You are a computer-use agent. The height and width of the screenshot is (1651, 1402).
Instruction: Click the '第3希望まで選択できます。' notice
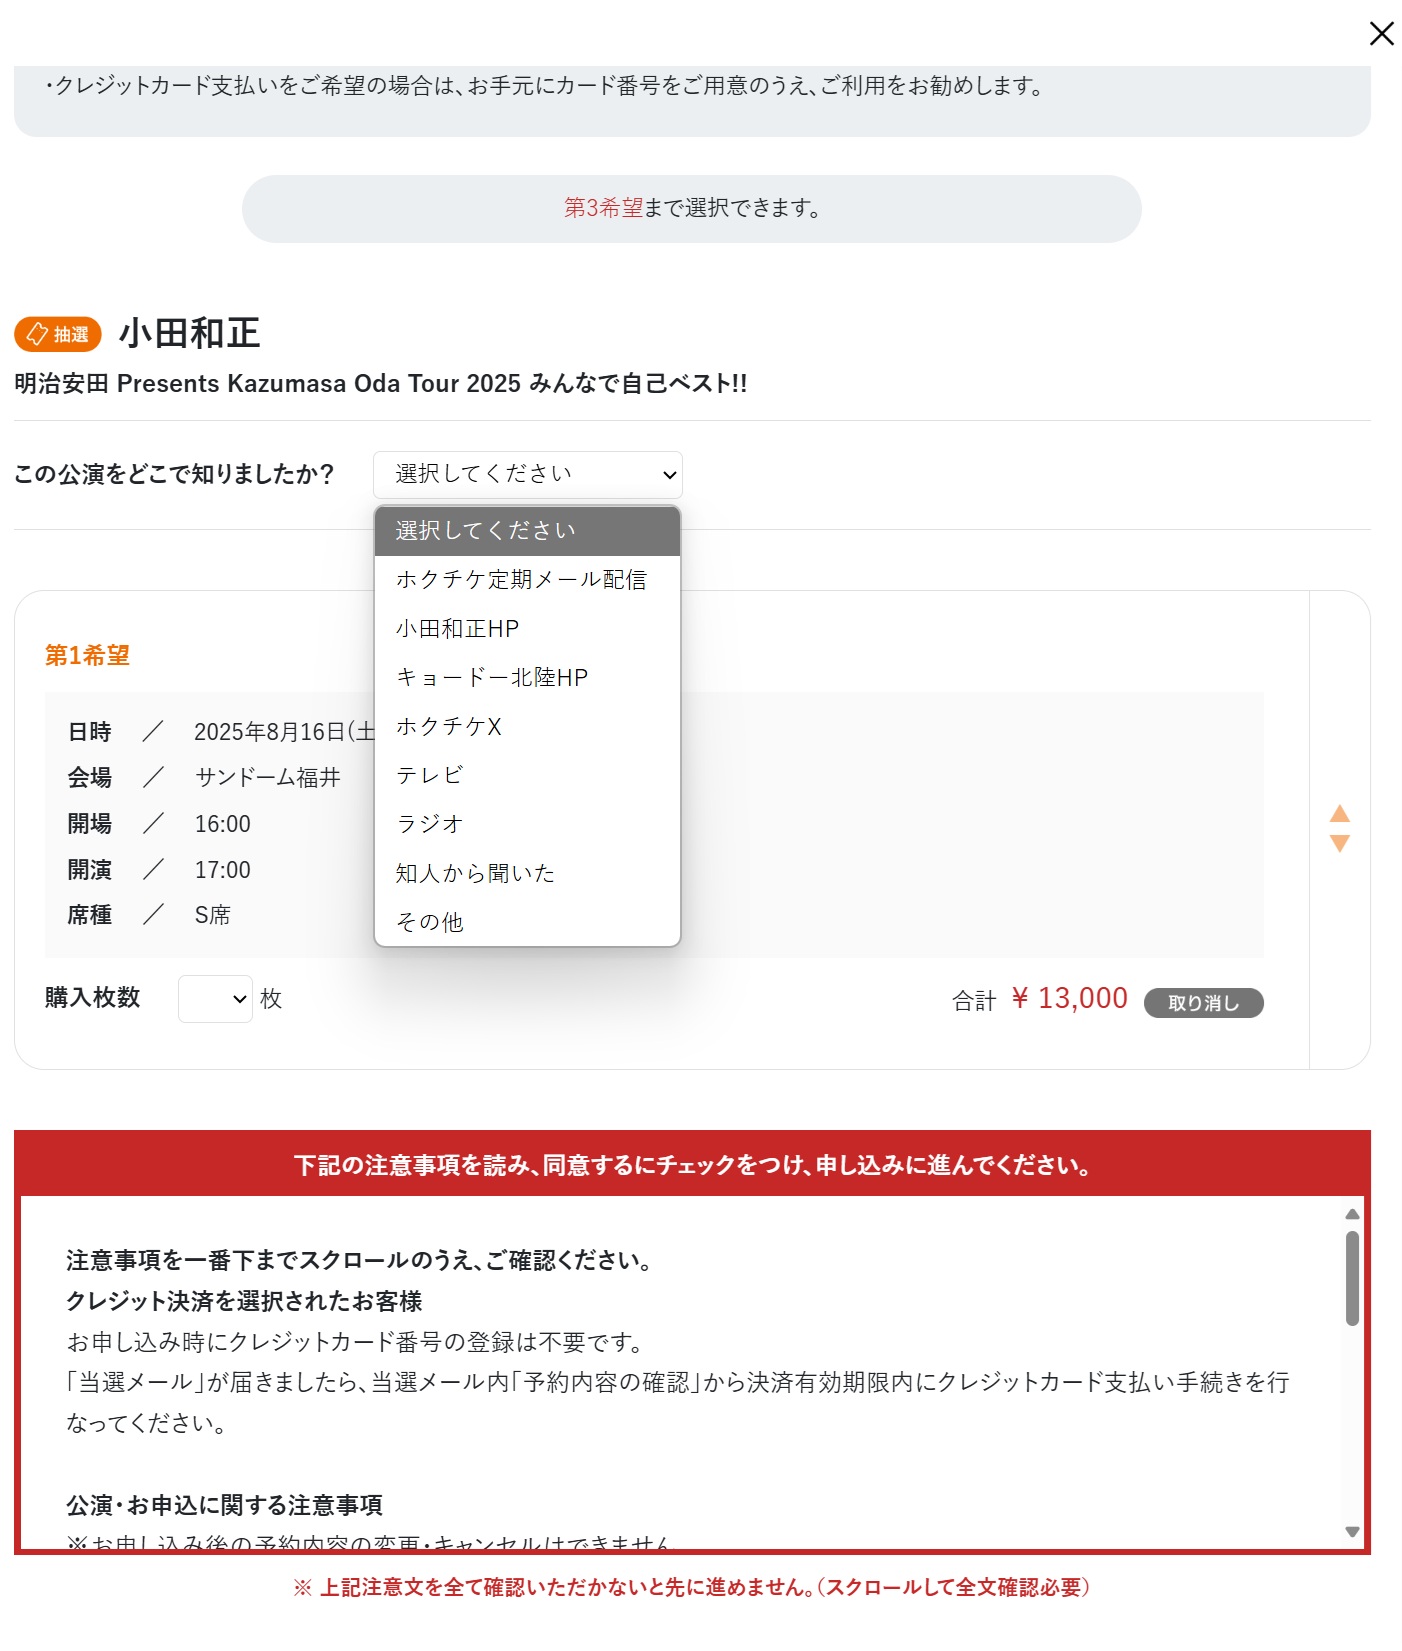(x=692, y=208)
